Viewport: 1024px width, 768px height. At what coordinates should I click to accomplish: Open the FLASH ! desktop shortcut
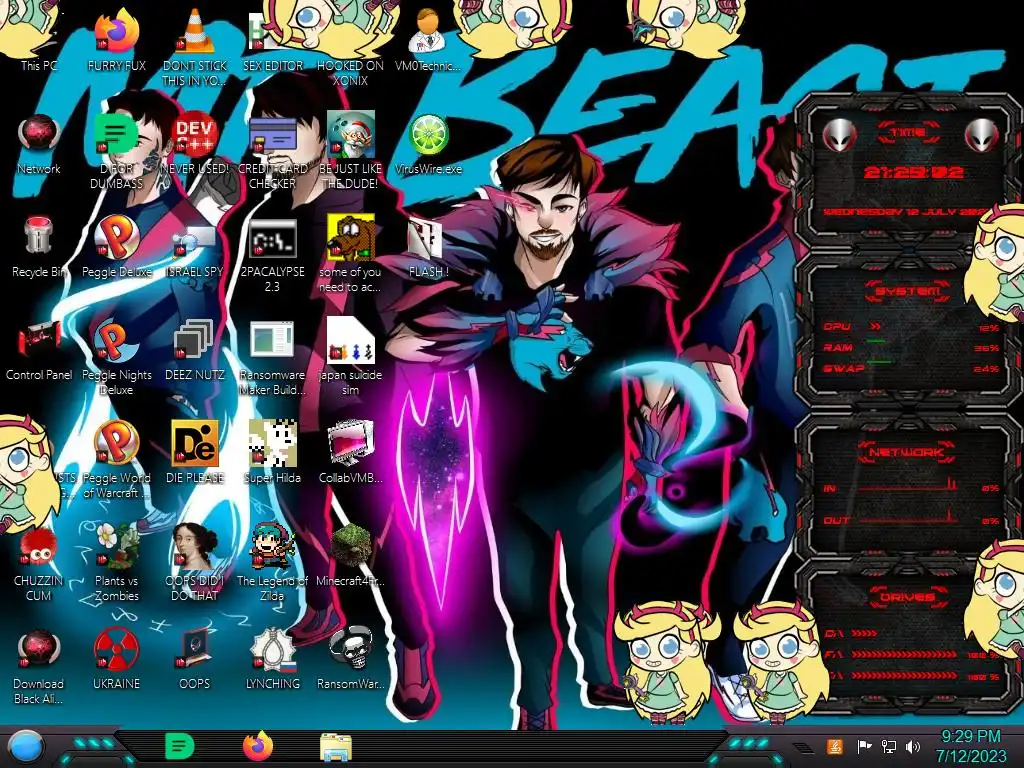[428, 247]
